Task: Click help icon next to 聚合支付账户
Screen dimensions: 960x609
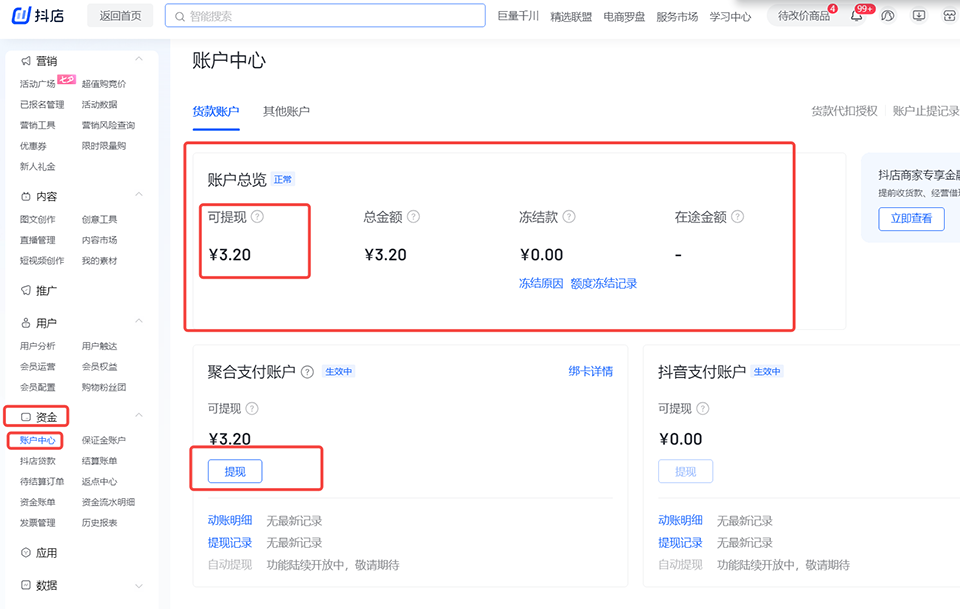Action: 307,372
